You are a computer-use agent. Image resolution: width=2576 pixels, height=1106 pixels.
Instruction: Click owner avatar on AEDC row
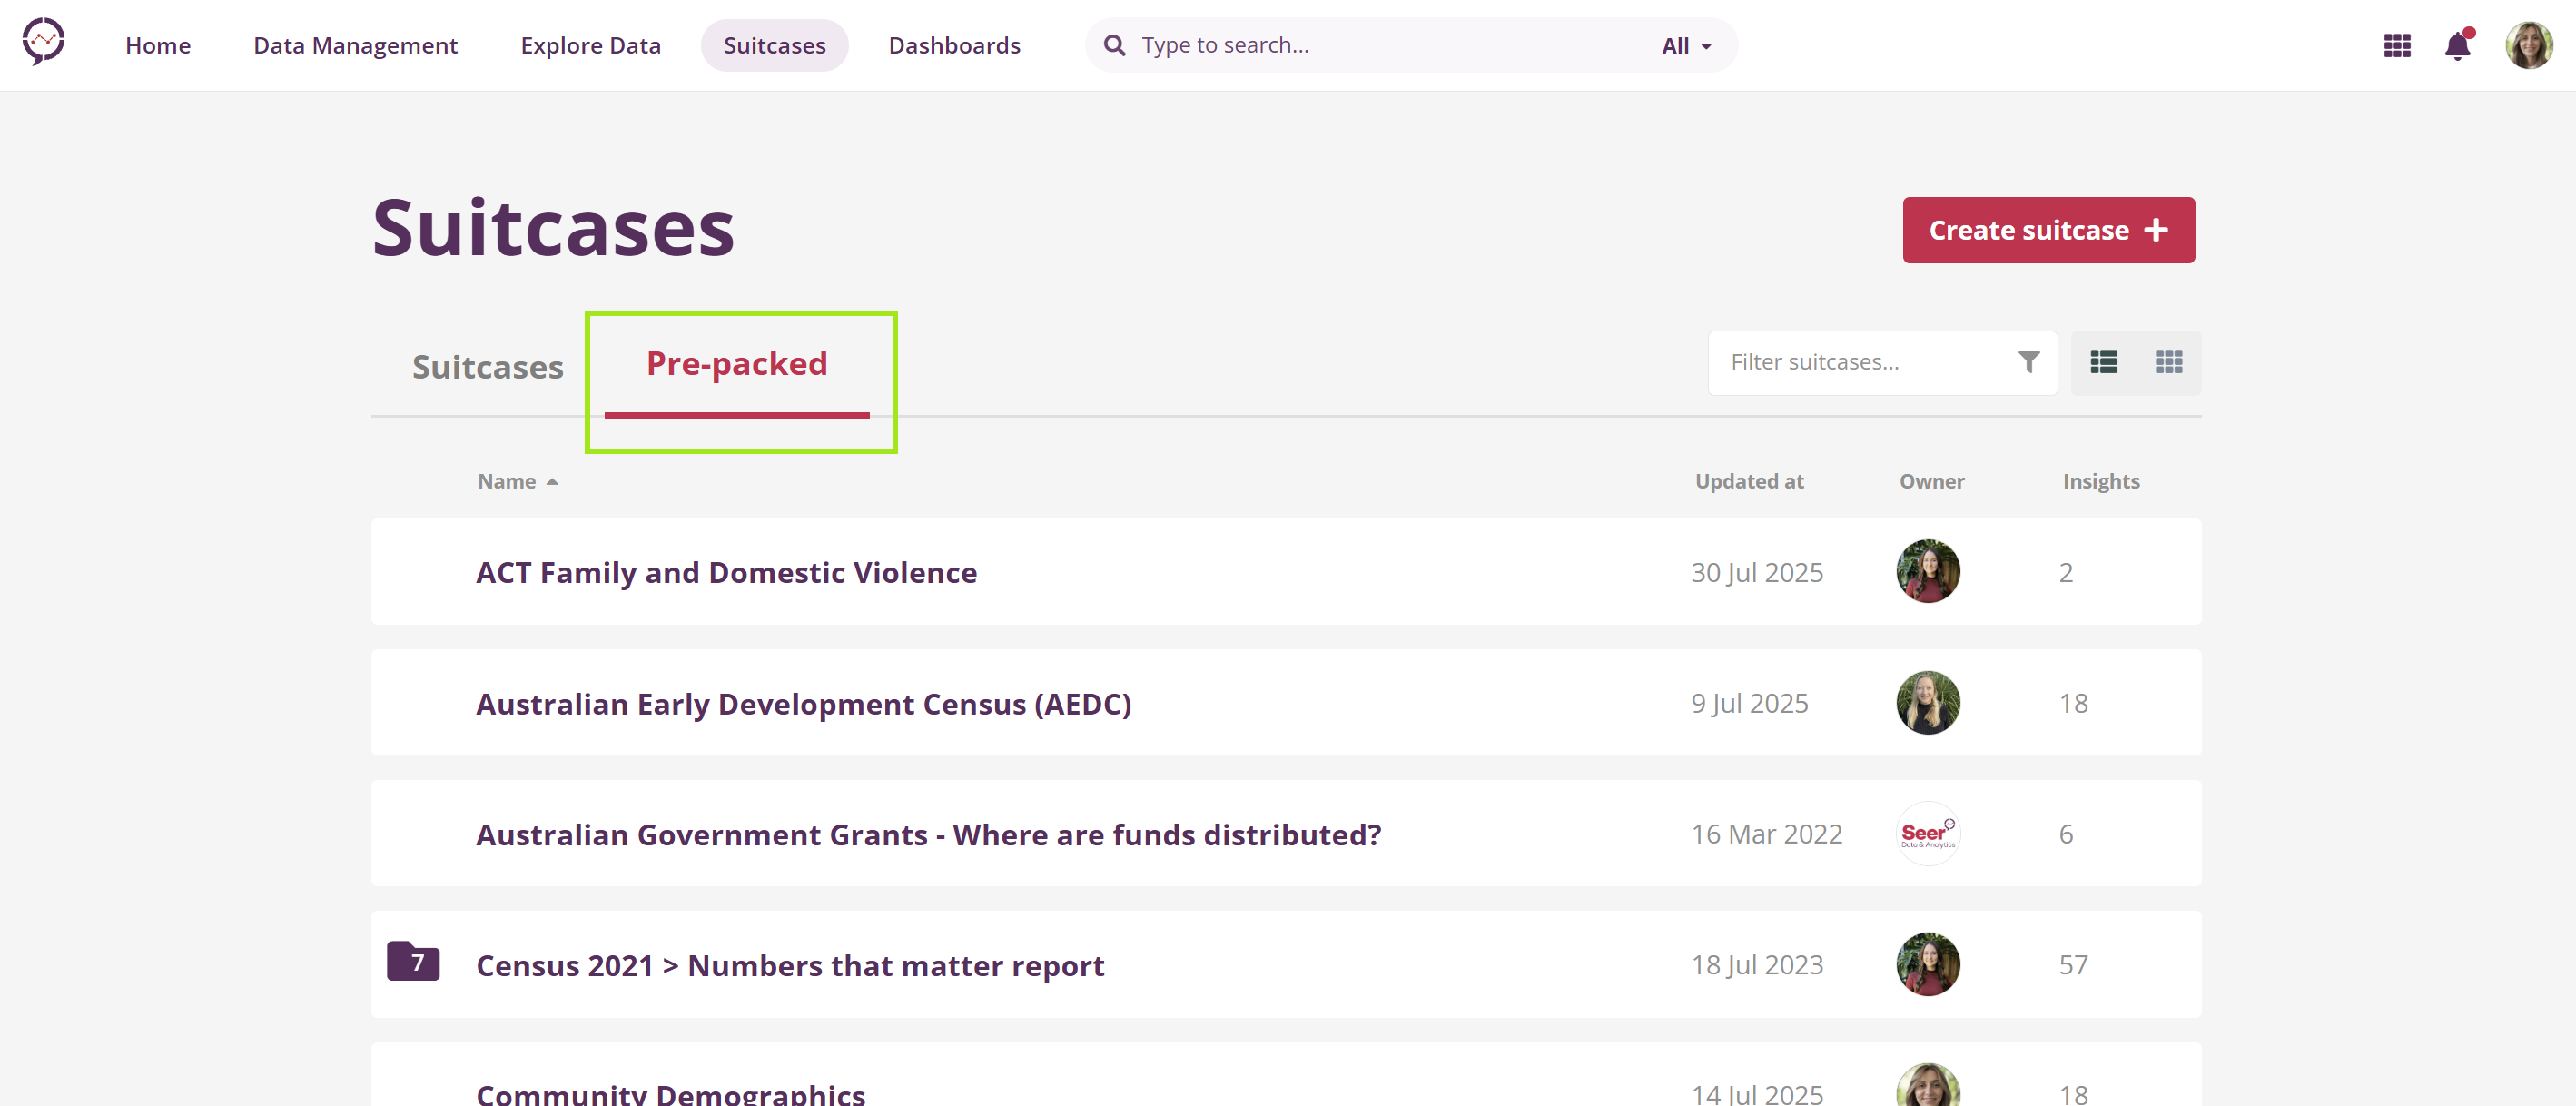(1927, 703)
